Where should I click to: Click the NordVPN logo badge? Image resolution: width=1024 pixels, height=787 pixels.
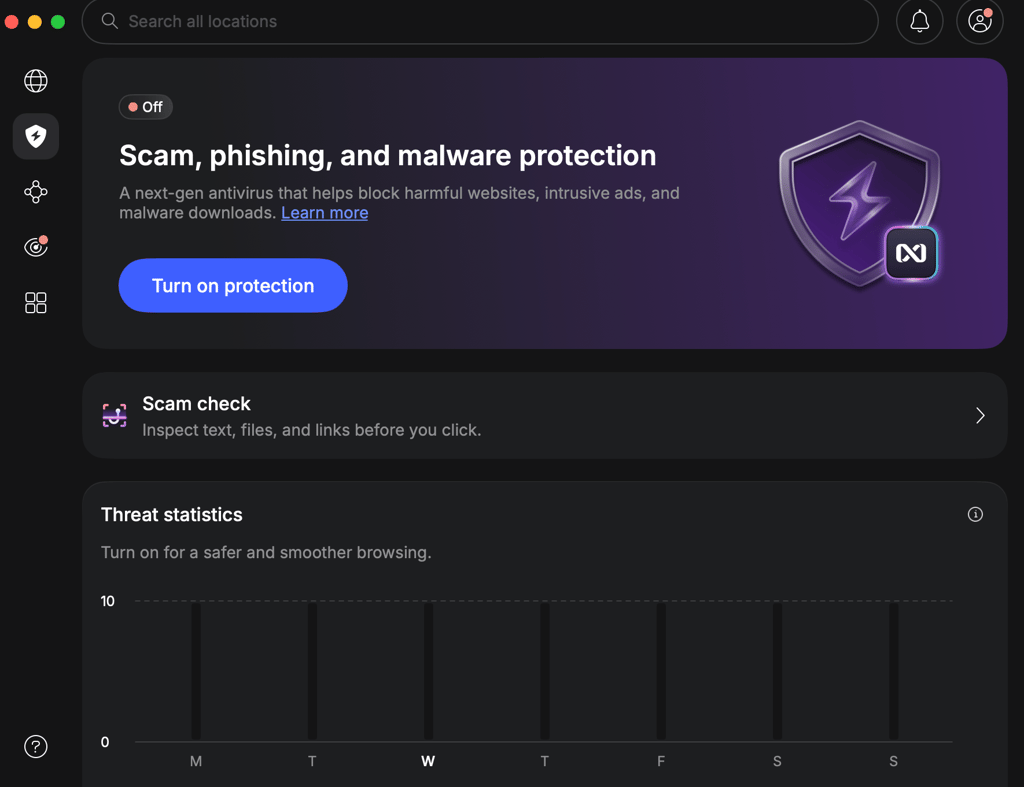911,253
